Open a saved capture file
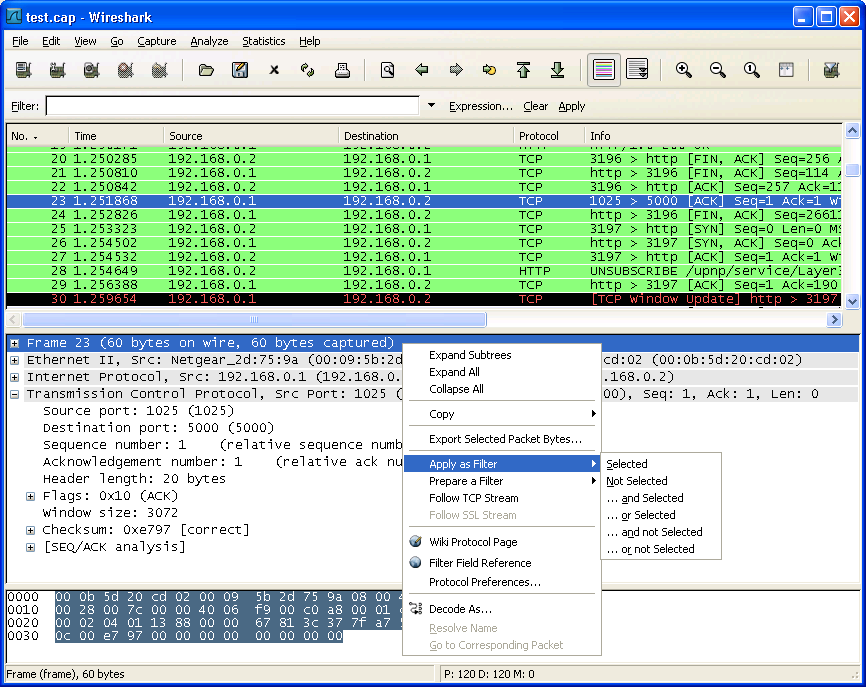The height and width of the screenshot is (687, 866). 207,70
